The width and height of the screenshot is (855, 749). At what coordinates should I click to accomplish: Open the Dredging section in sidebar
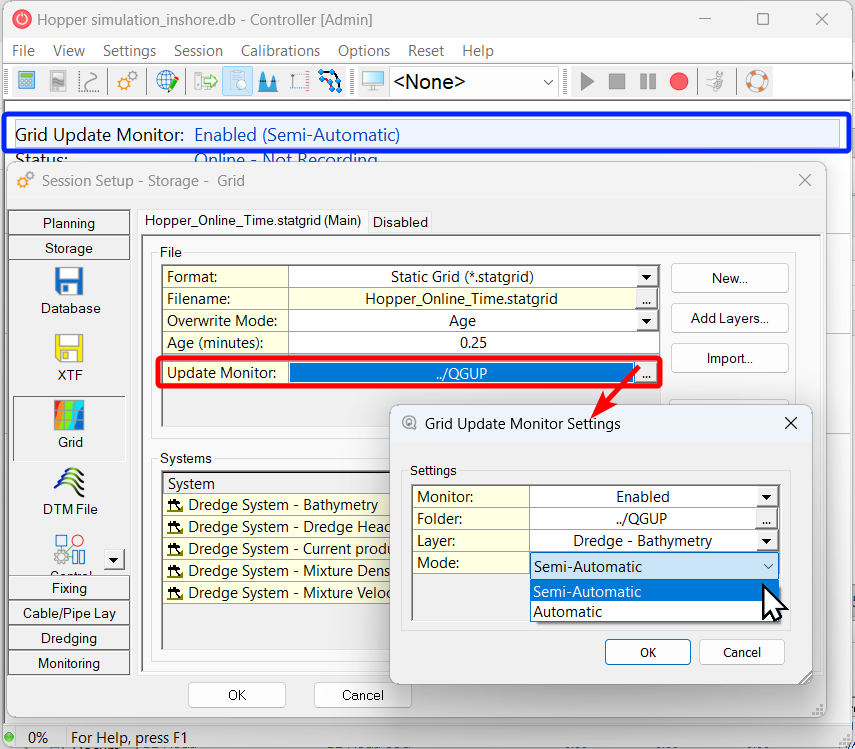tap(69, 638)
